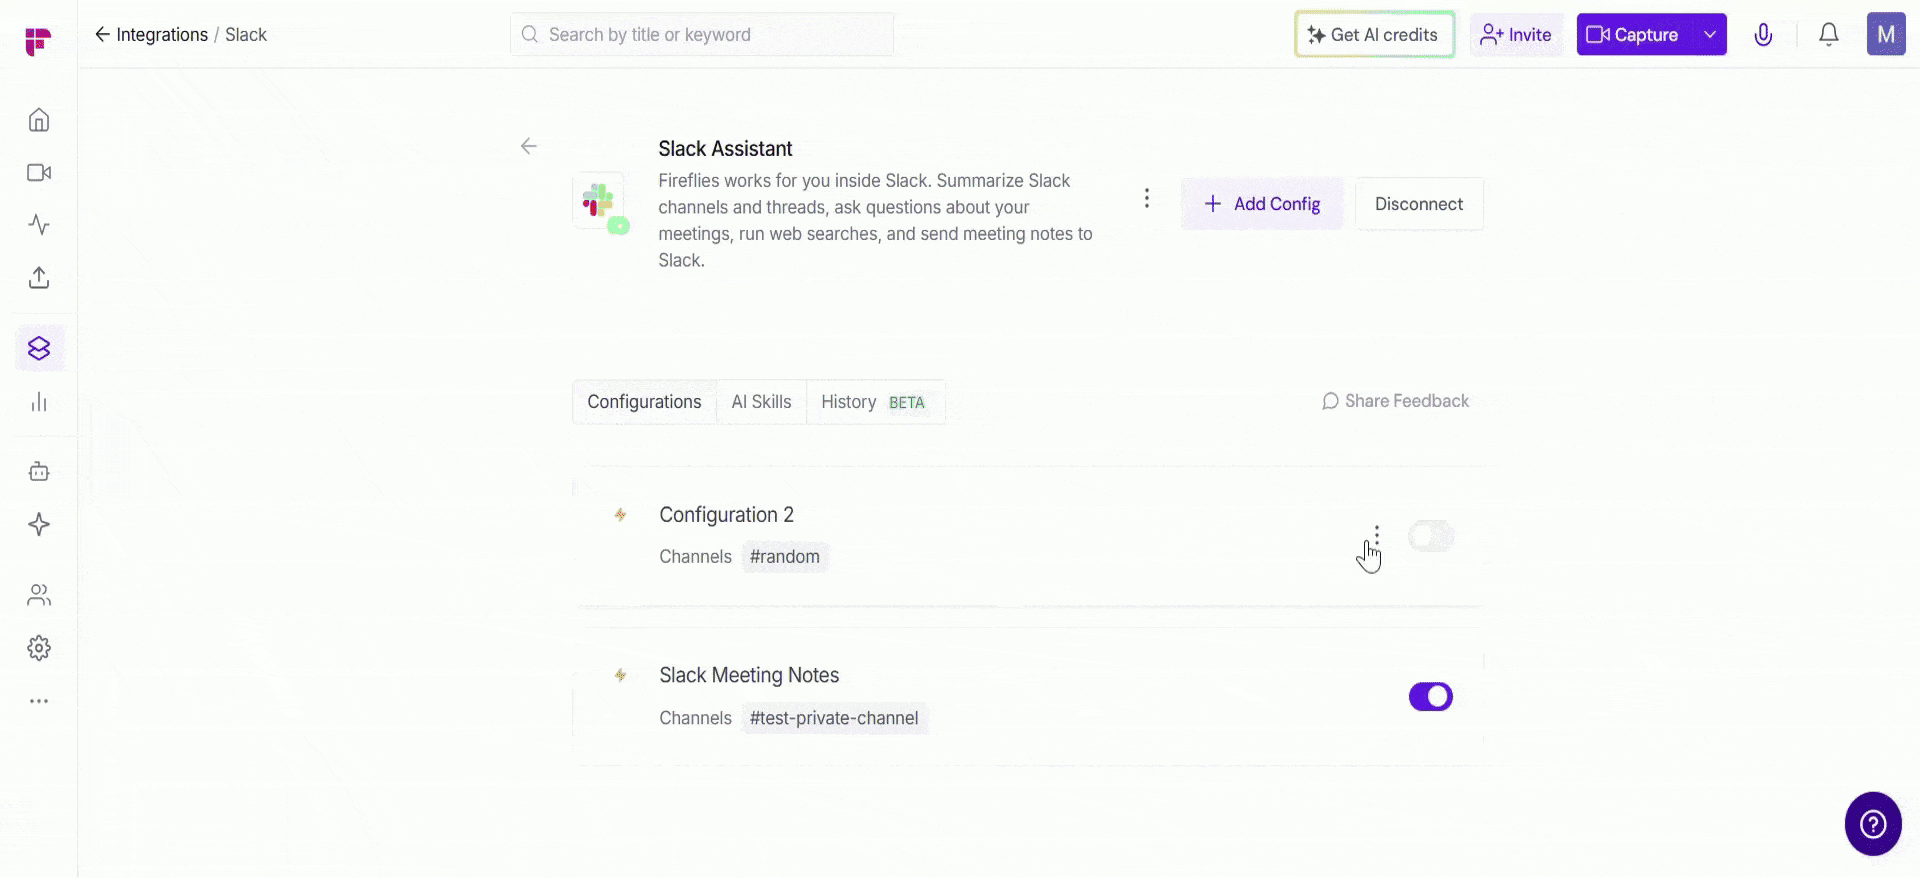
Task: Click the Integrations breadcrumb link
Action: click(x=162, y=35)
